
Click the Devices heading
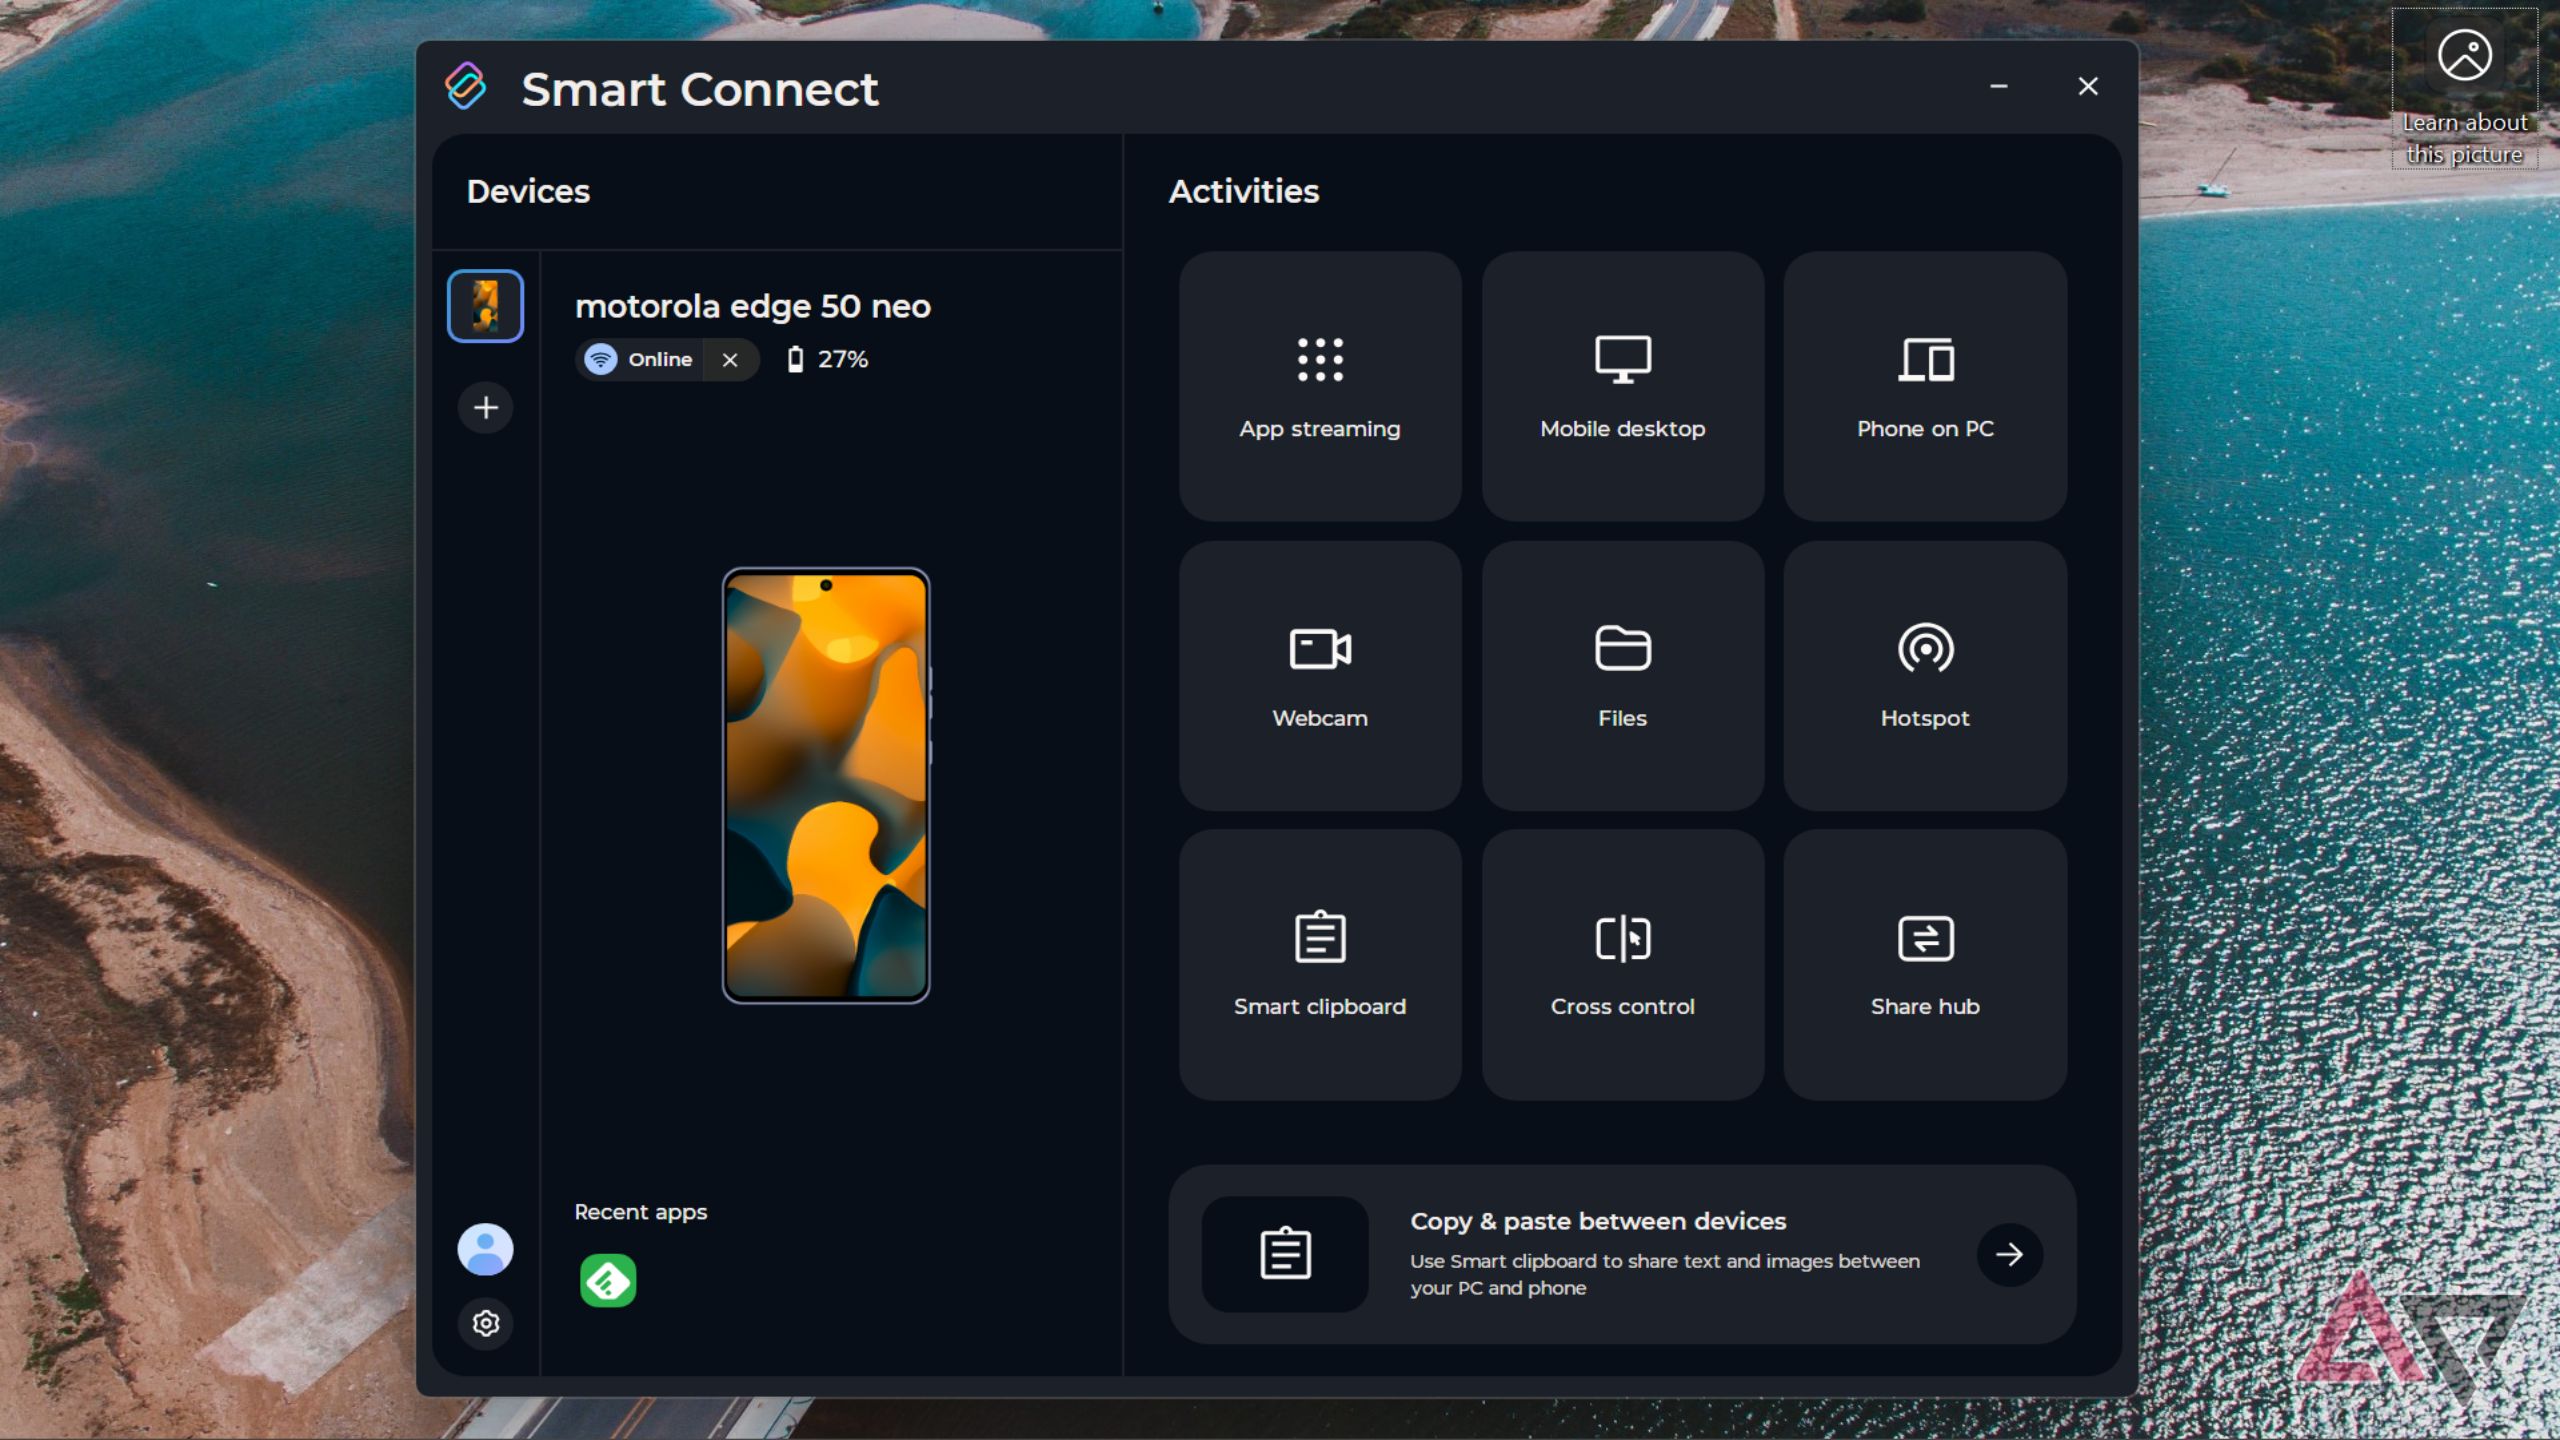coord(528,191)
